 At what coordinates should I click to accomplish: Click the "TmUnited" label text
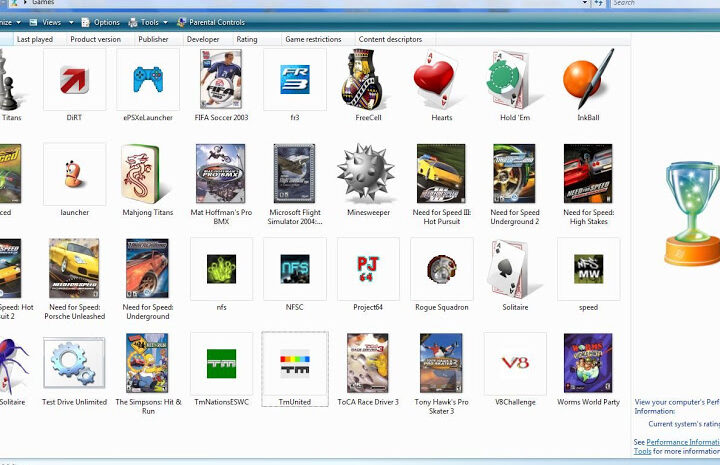[295, 402]
